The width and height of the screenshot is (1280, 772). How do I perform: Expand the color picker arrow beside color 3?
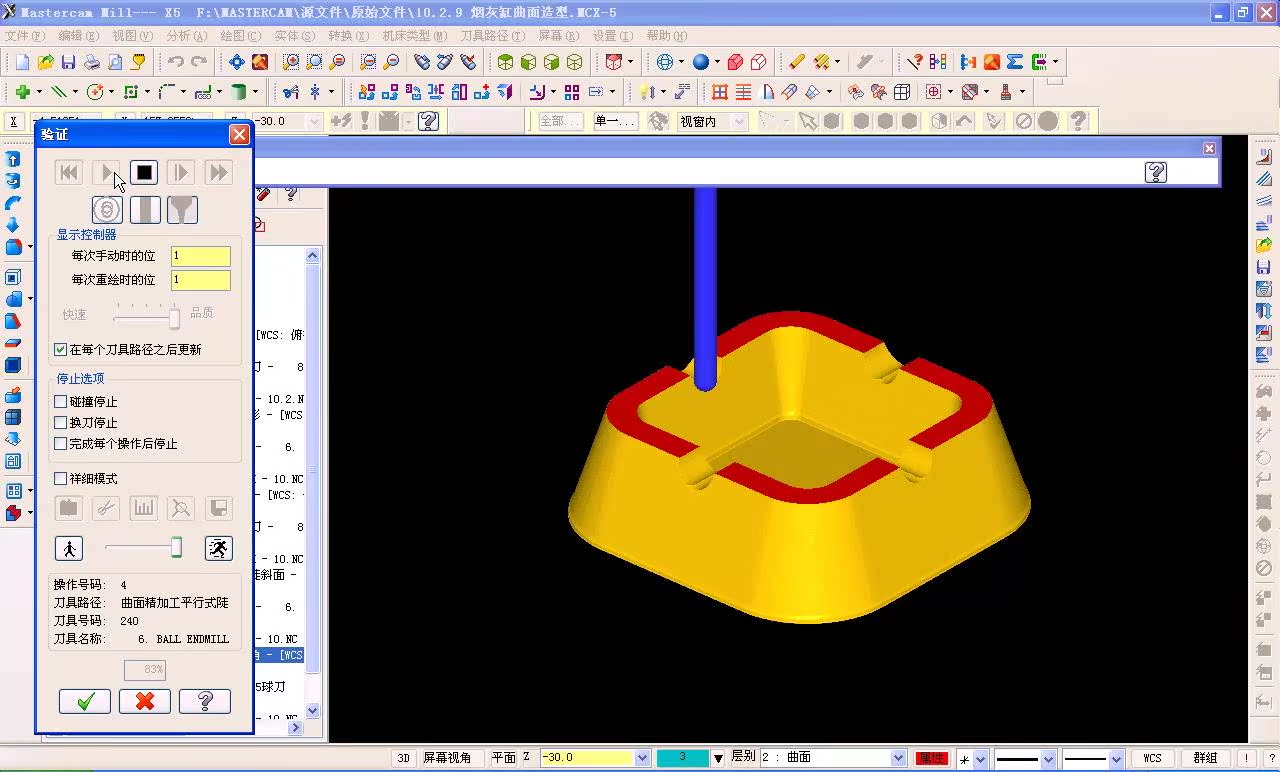coord(718,758)
